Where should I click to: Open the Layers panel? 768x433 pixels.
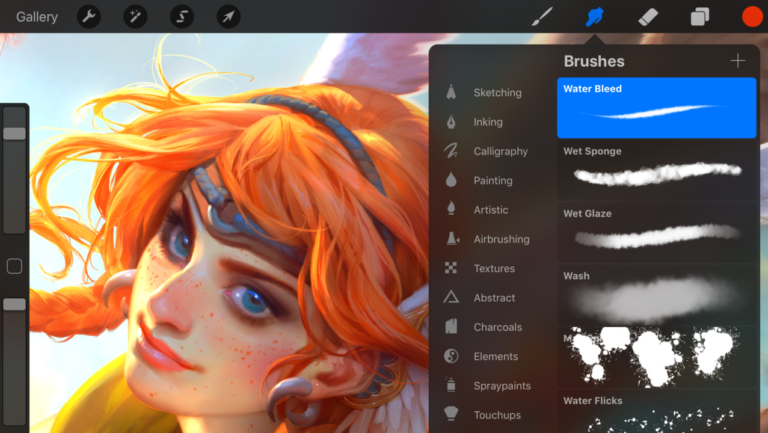(x=700, y=16)
